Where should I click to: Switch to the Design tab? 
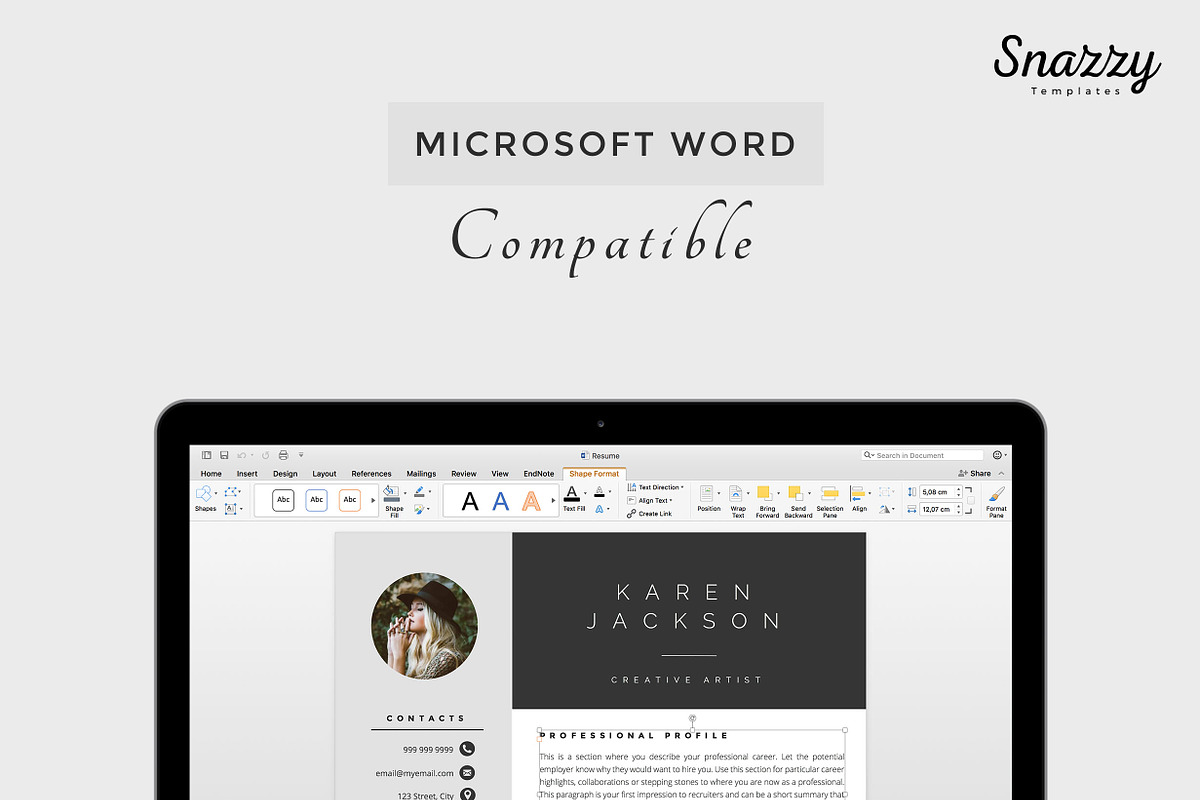(x=285, y=474)
